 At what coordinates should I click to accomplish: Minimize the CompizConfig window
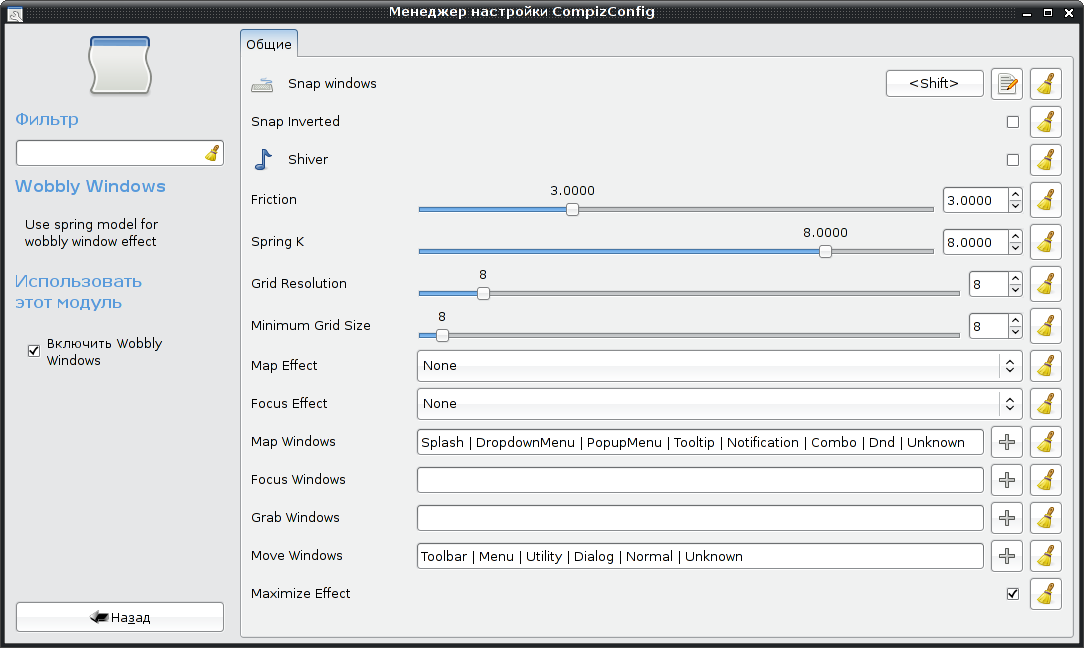click(x=1027, y=13)
